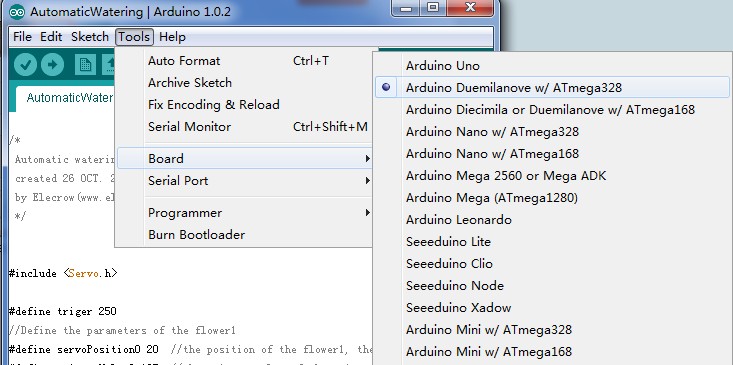Select Arduino Duemilanove w/ ATmega328 board
Image resolution: width=733 pixels, height=365 pixels.
tap(552, 88)
